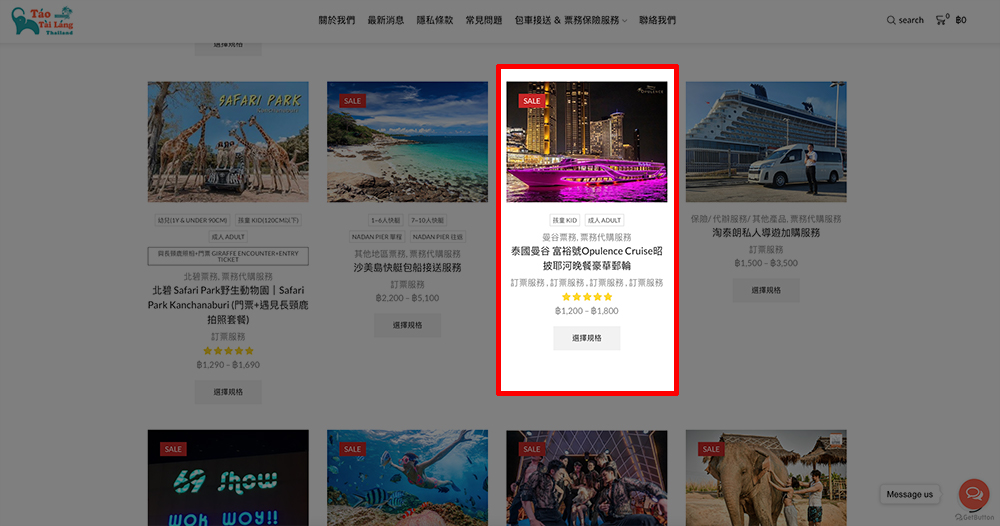The width and height of the screenshot is (1000, 526).
Task: Open the 隱私條款 menu item
Action: click(x=435, y=20)
